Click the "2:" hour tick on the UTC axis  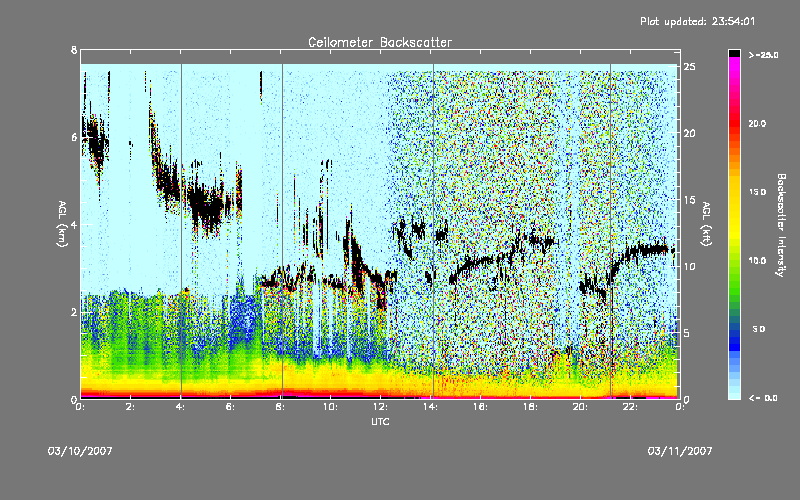(130, 407)
